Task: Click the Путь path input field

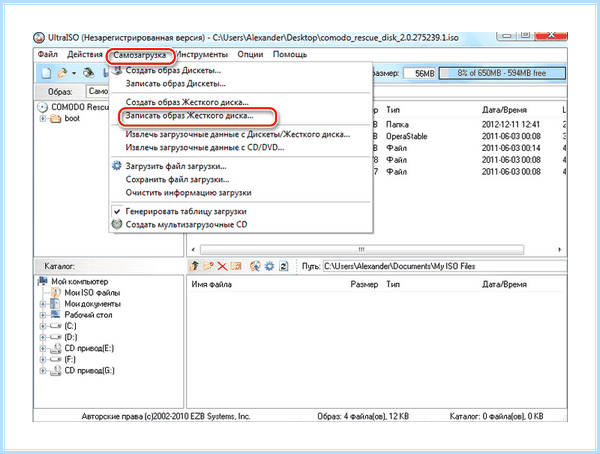Action: 445,266
